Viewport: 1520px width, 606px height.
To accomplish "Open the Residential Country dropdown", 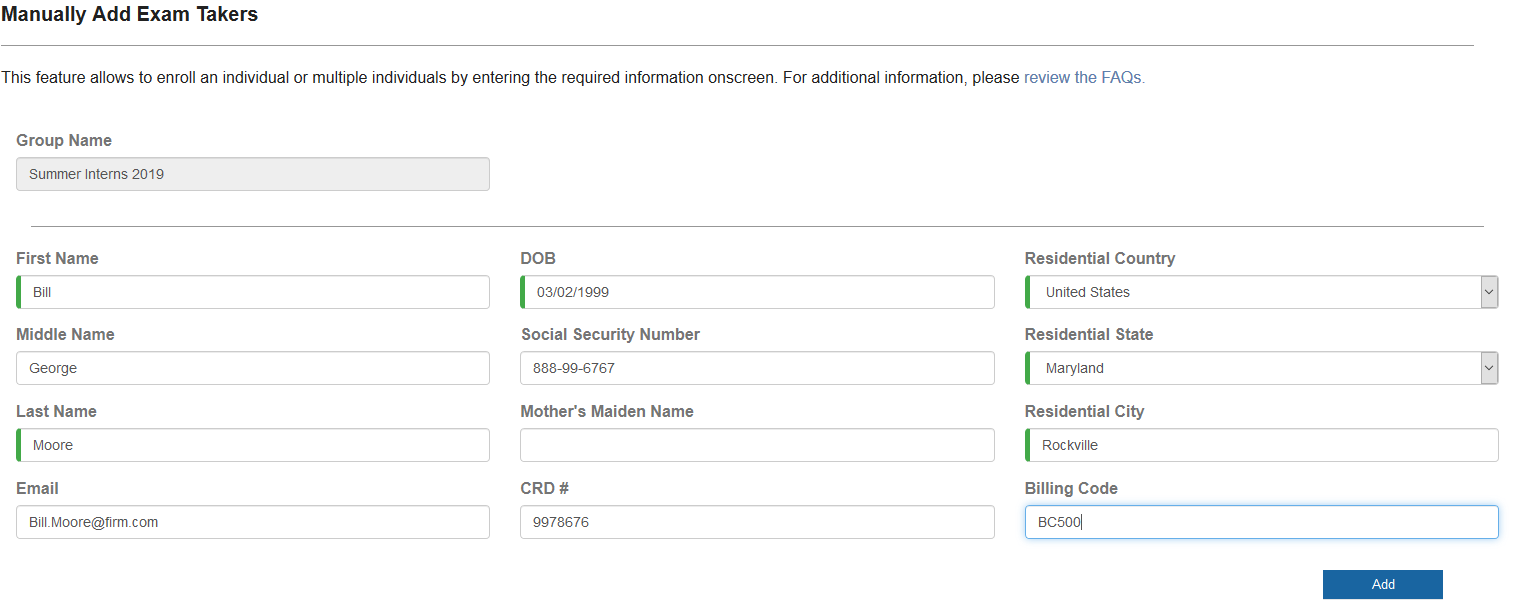I will 1260,292.
